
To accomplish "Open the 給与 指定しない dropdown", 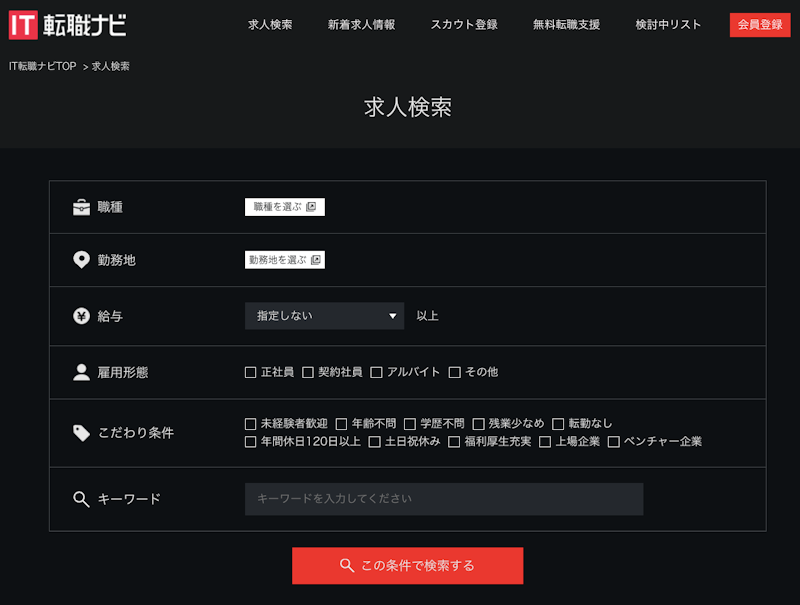I will [324, 316].
